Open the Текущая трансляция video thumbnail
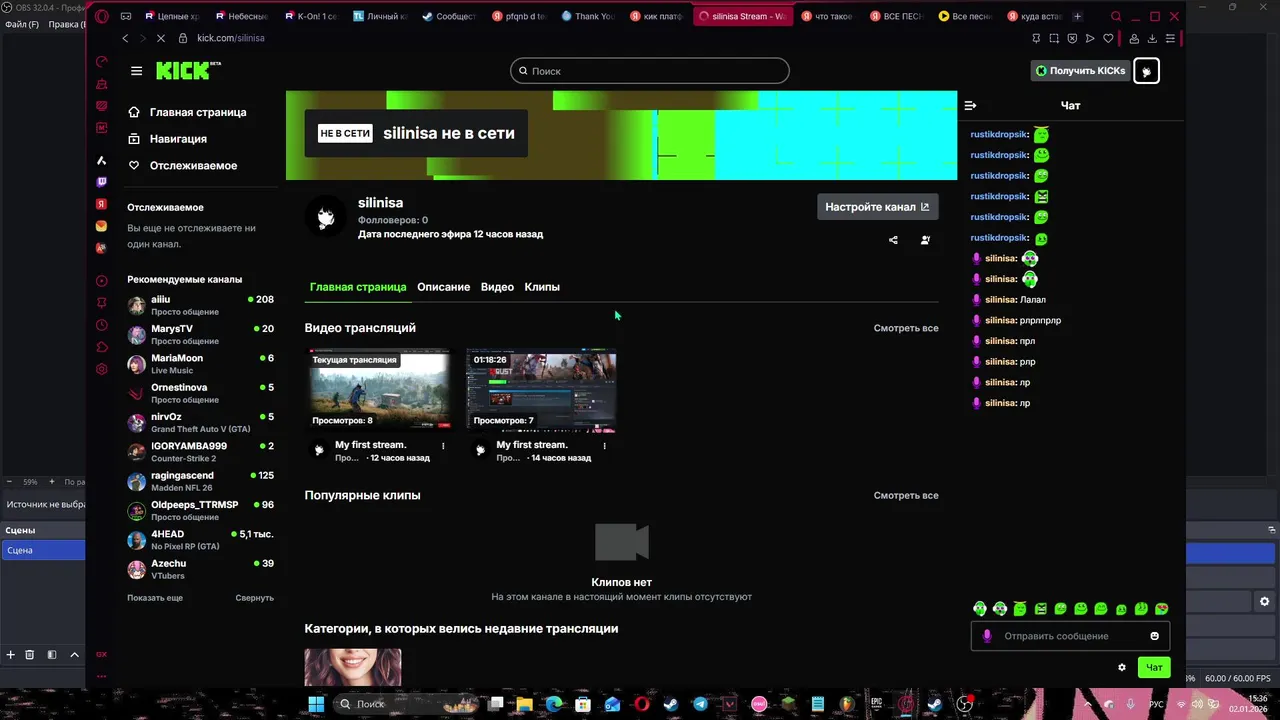Screen dimensions: 1280x720 point(379,390)
